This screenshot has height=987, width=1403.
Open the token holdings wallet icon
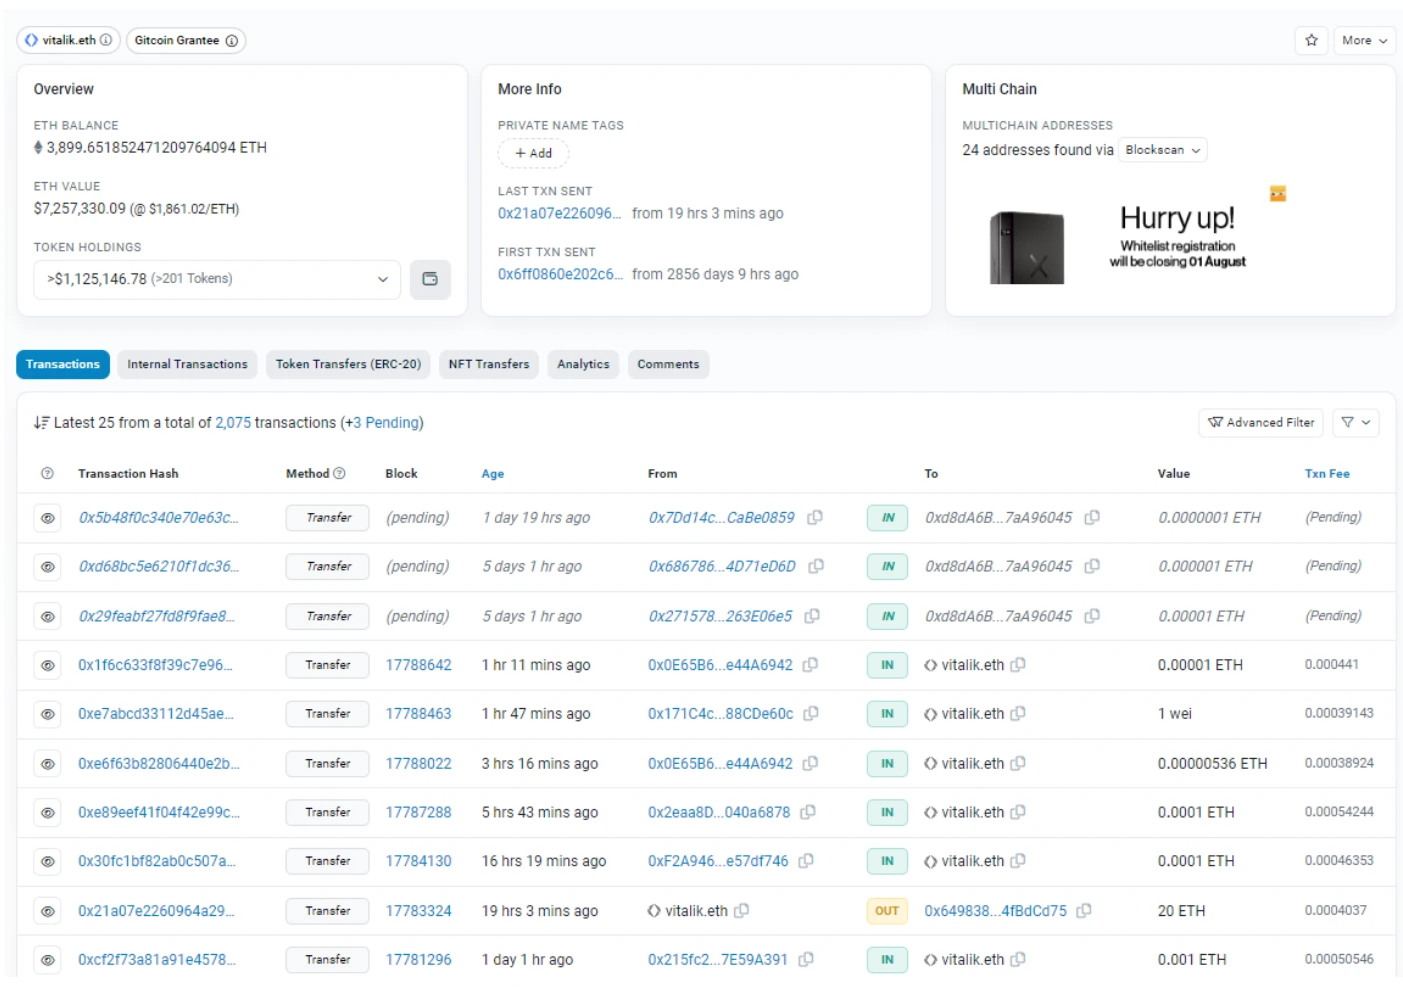(x=430, y=280)
